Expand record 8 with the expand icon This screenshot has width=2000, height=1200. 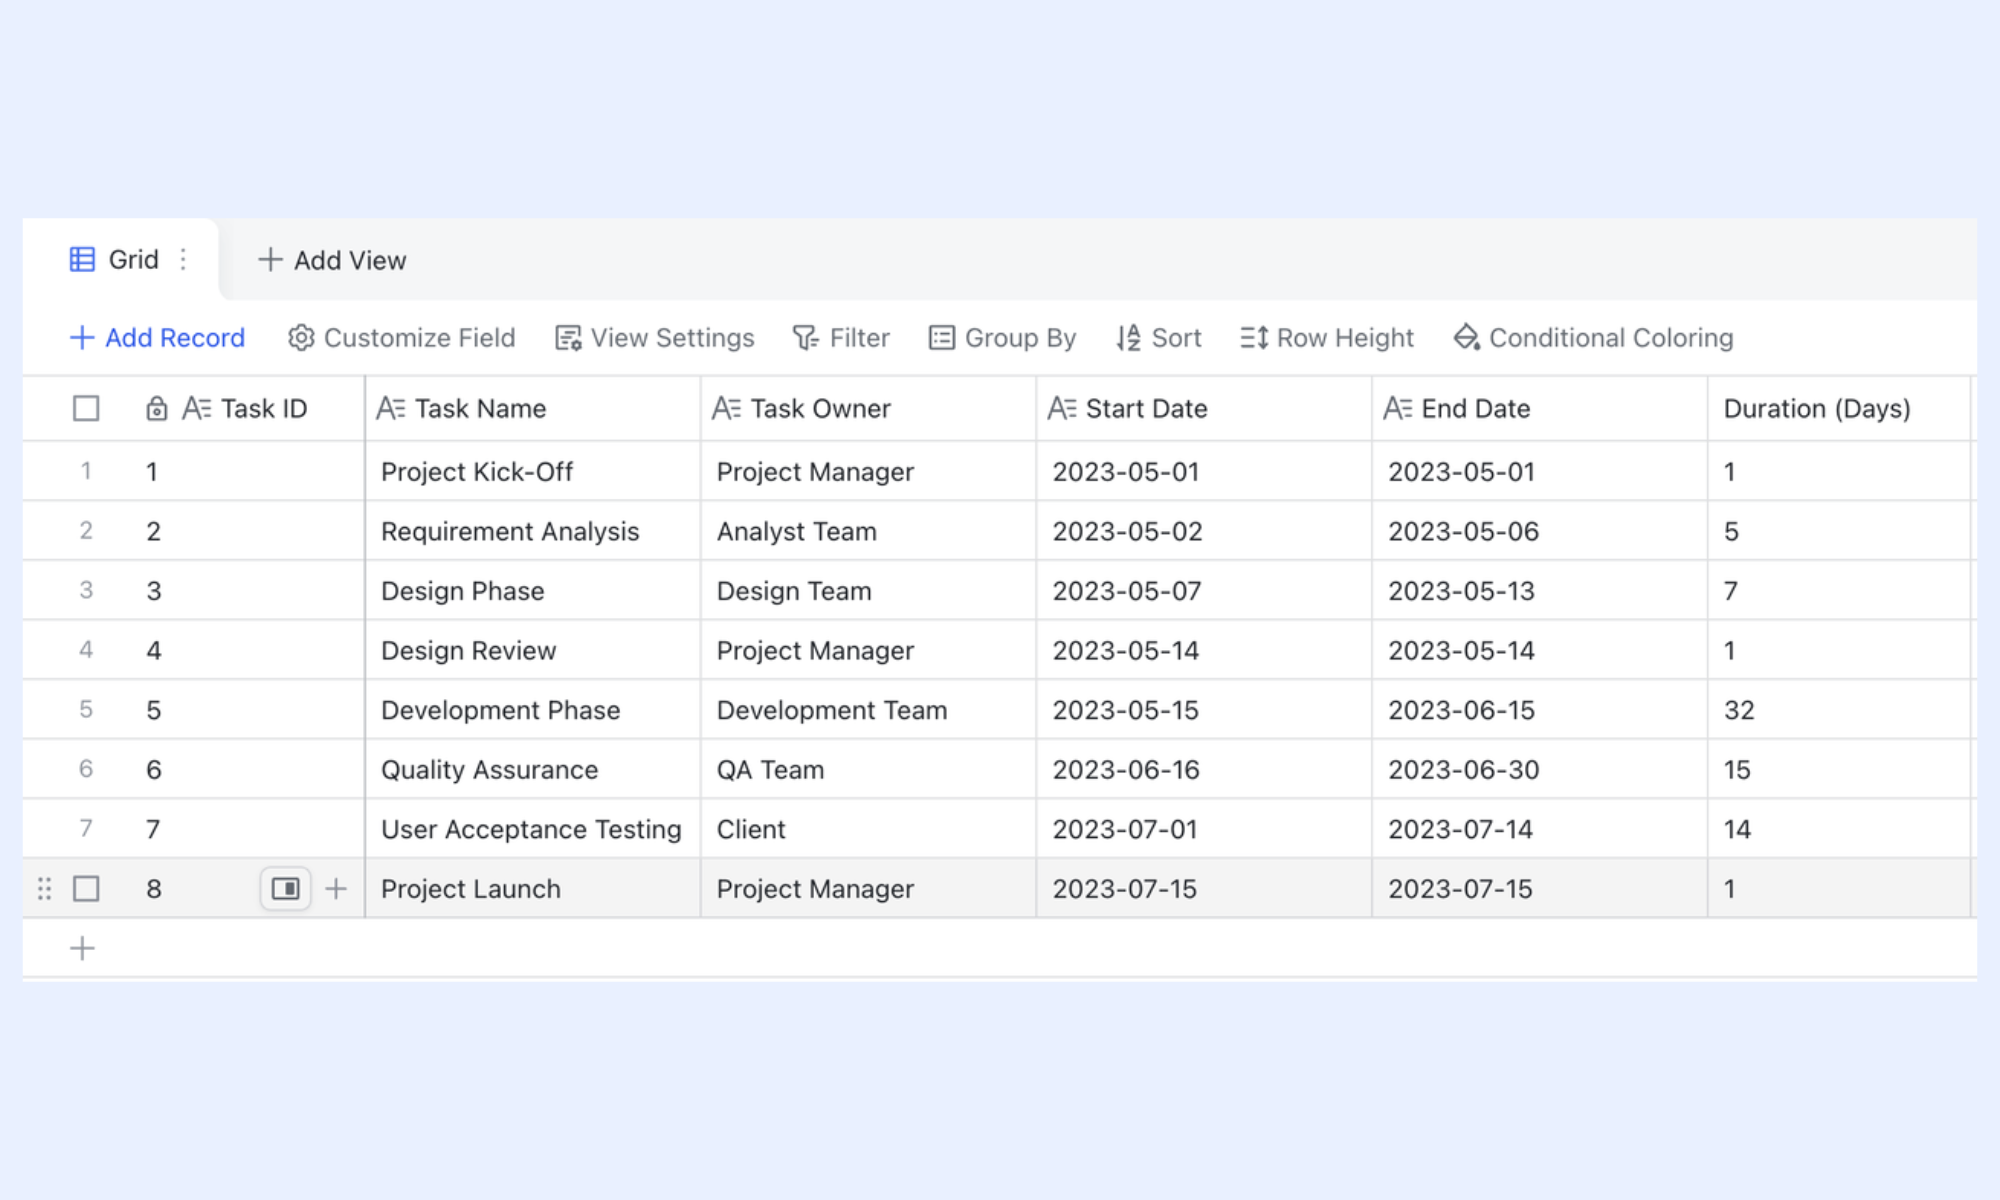(x=285, y=888)
